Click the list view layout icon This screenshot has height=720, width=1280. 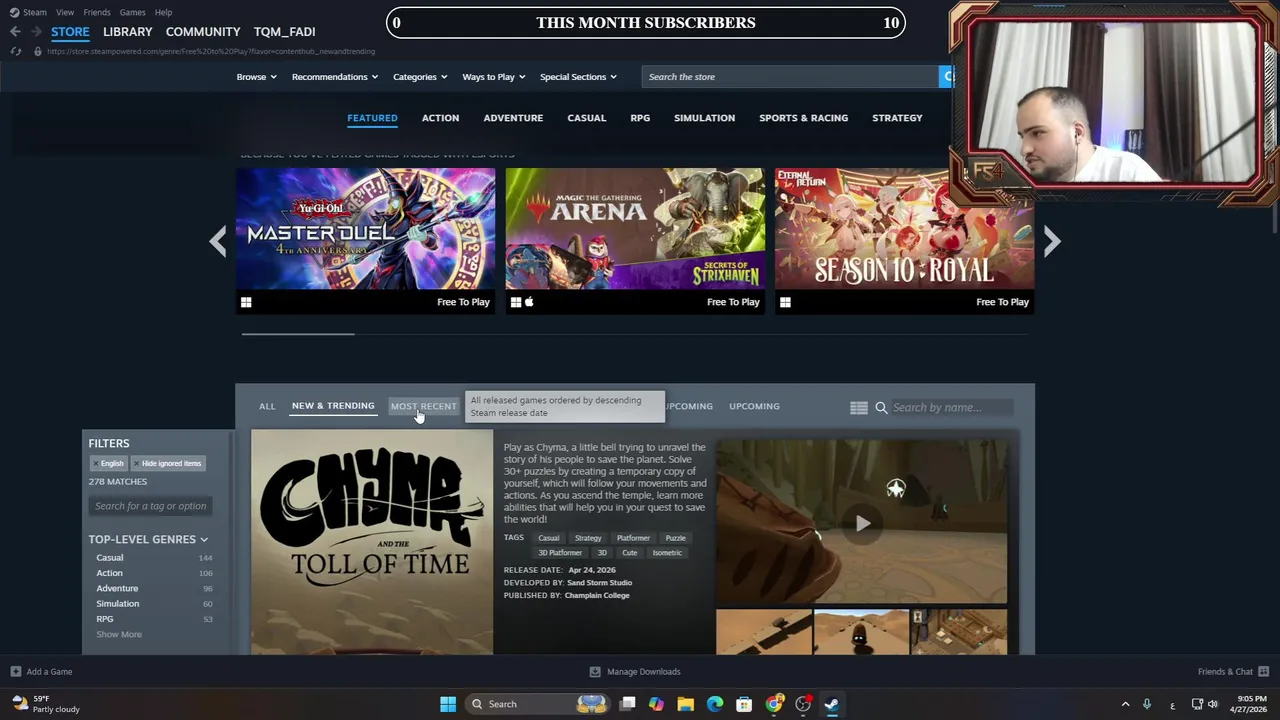click(858, 407)
